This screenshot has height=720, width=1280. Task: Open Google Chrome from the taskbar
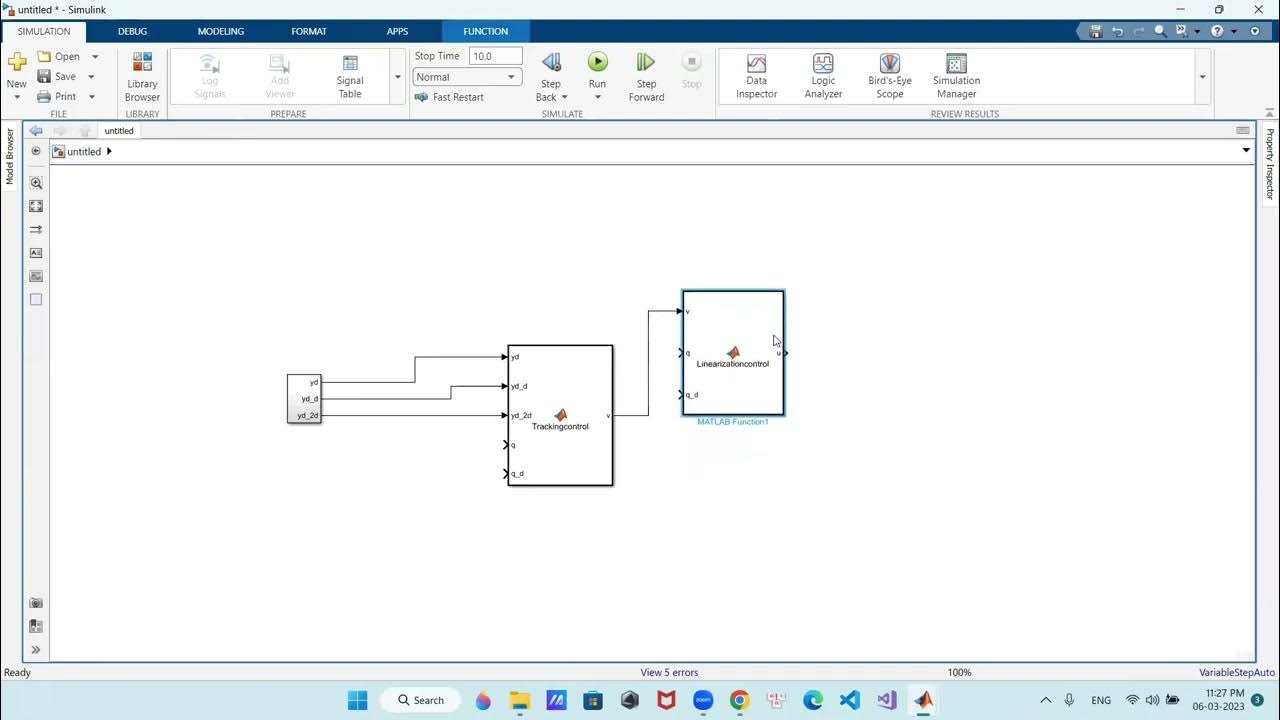739,700
